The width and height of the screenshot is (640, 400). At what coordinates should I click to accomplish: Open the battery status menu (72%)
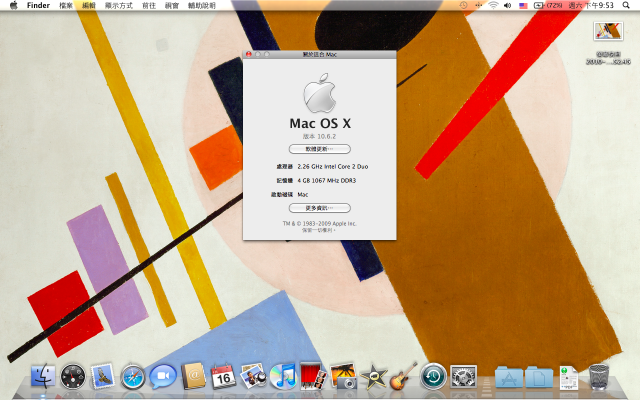pos(548,5)
